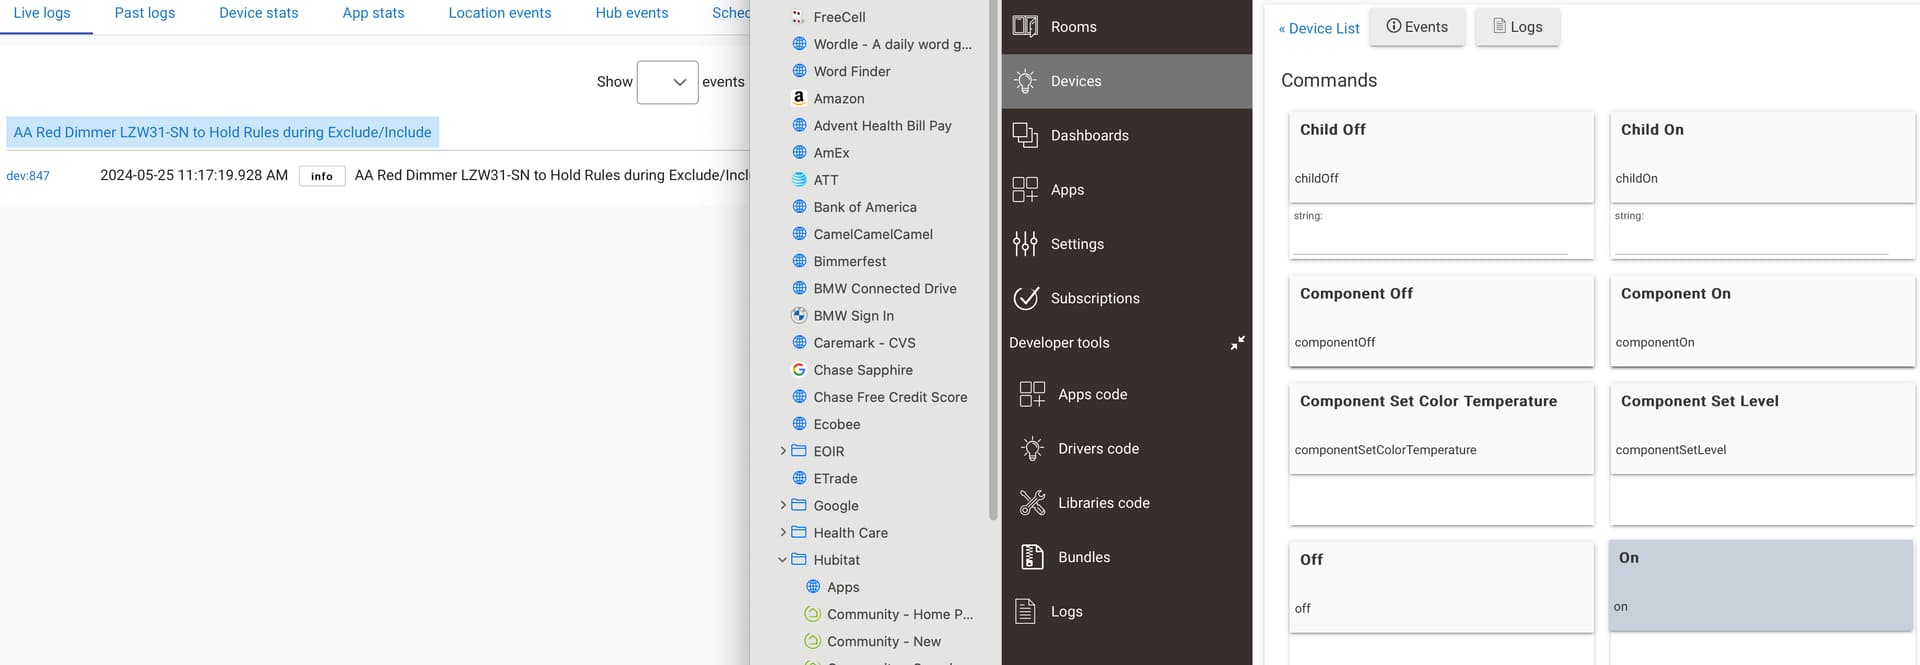This screenshot has height=665, width=1920.
Task: Switch to the Past logs tab
Action: [145, 13]
